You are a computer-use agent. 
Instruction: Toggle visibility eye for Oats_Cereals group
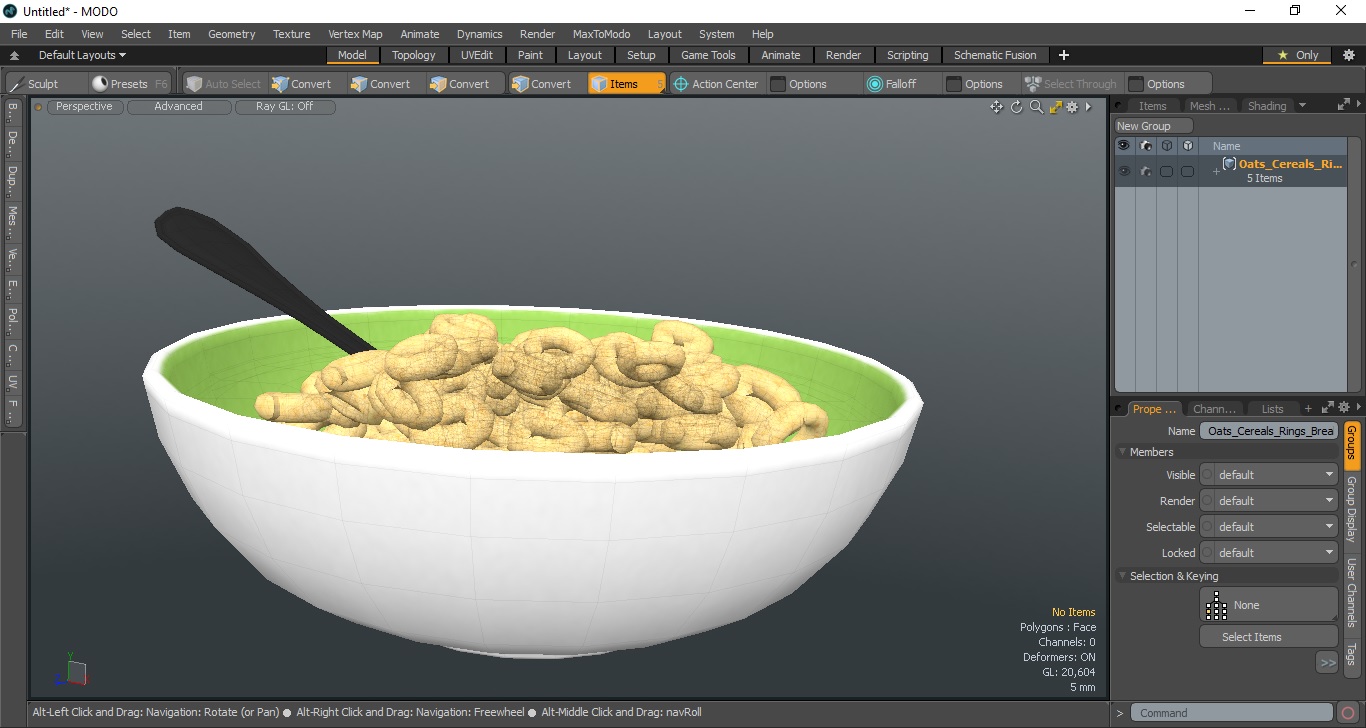point(1124,171)
